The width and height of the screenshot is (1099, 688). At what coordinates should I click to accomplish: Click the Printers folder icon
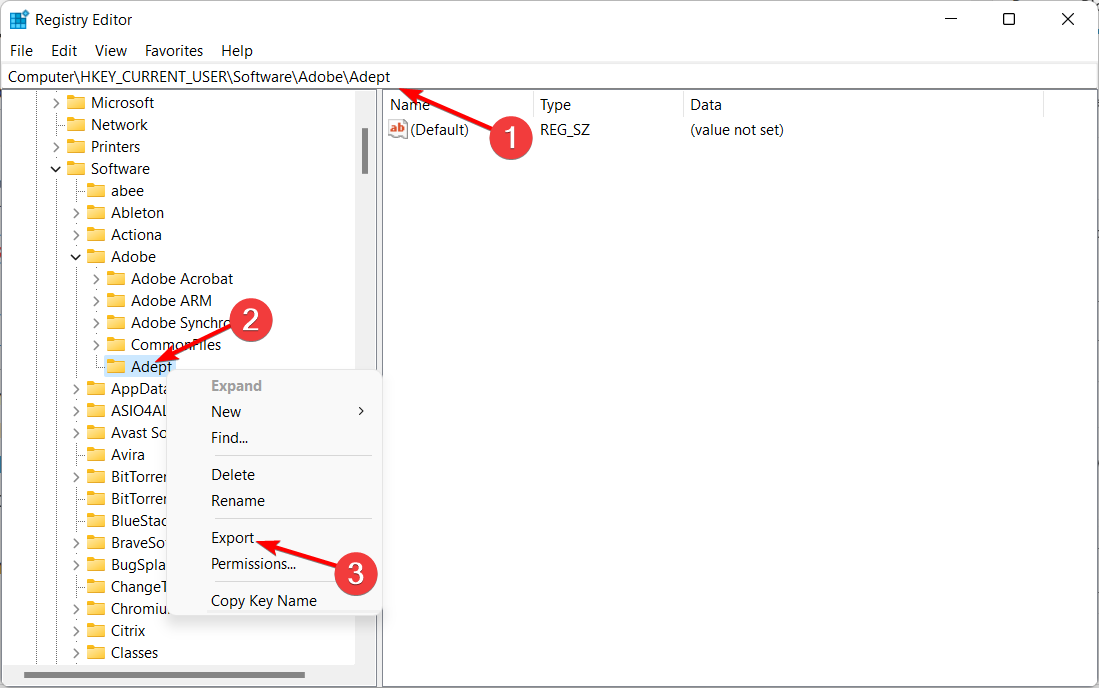point(76,147)
